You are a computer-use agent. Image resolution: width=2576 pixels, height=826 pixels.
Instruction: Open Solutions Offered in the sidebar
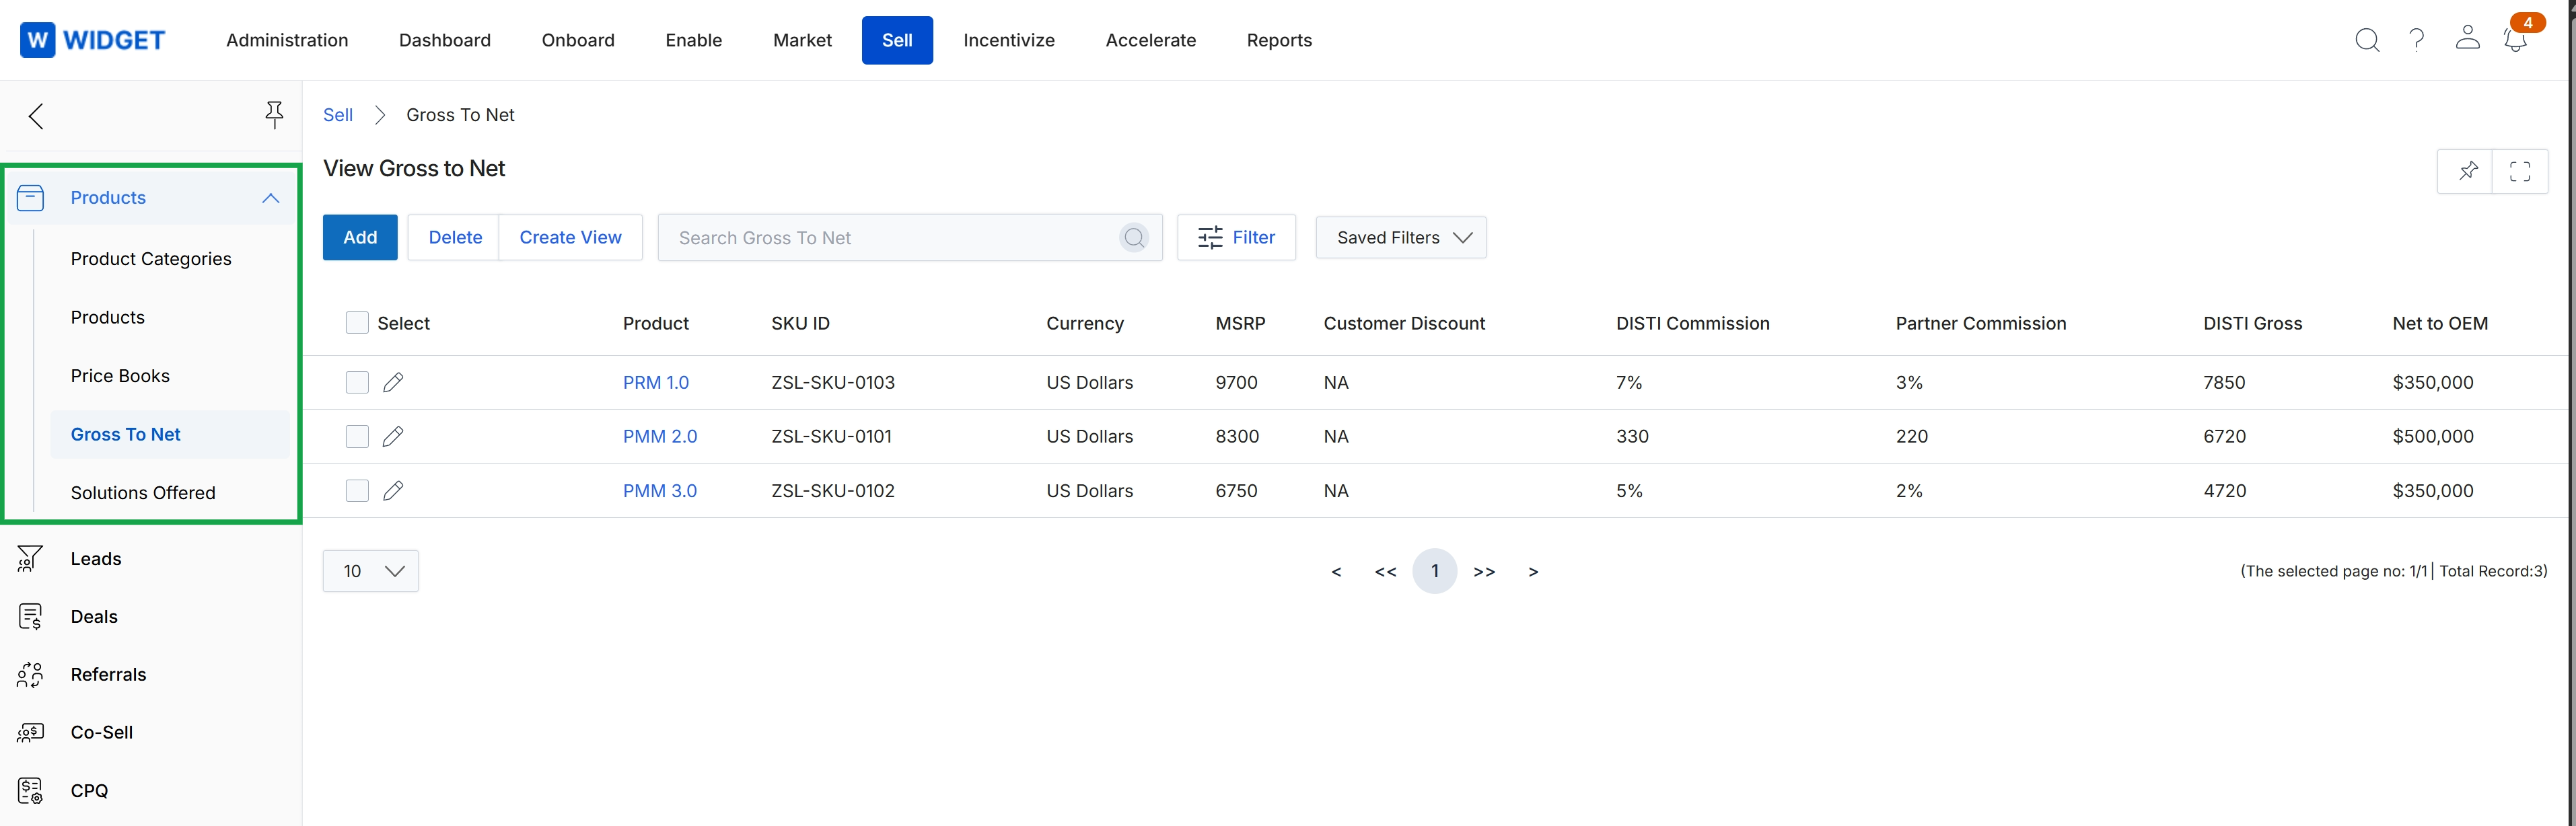[143, 493]
